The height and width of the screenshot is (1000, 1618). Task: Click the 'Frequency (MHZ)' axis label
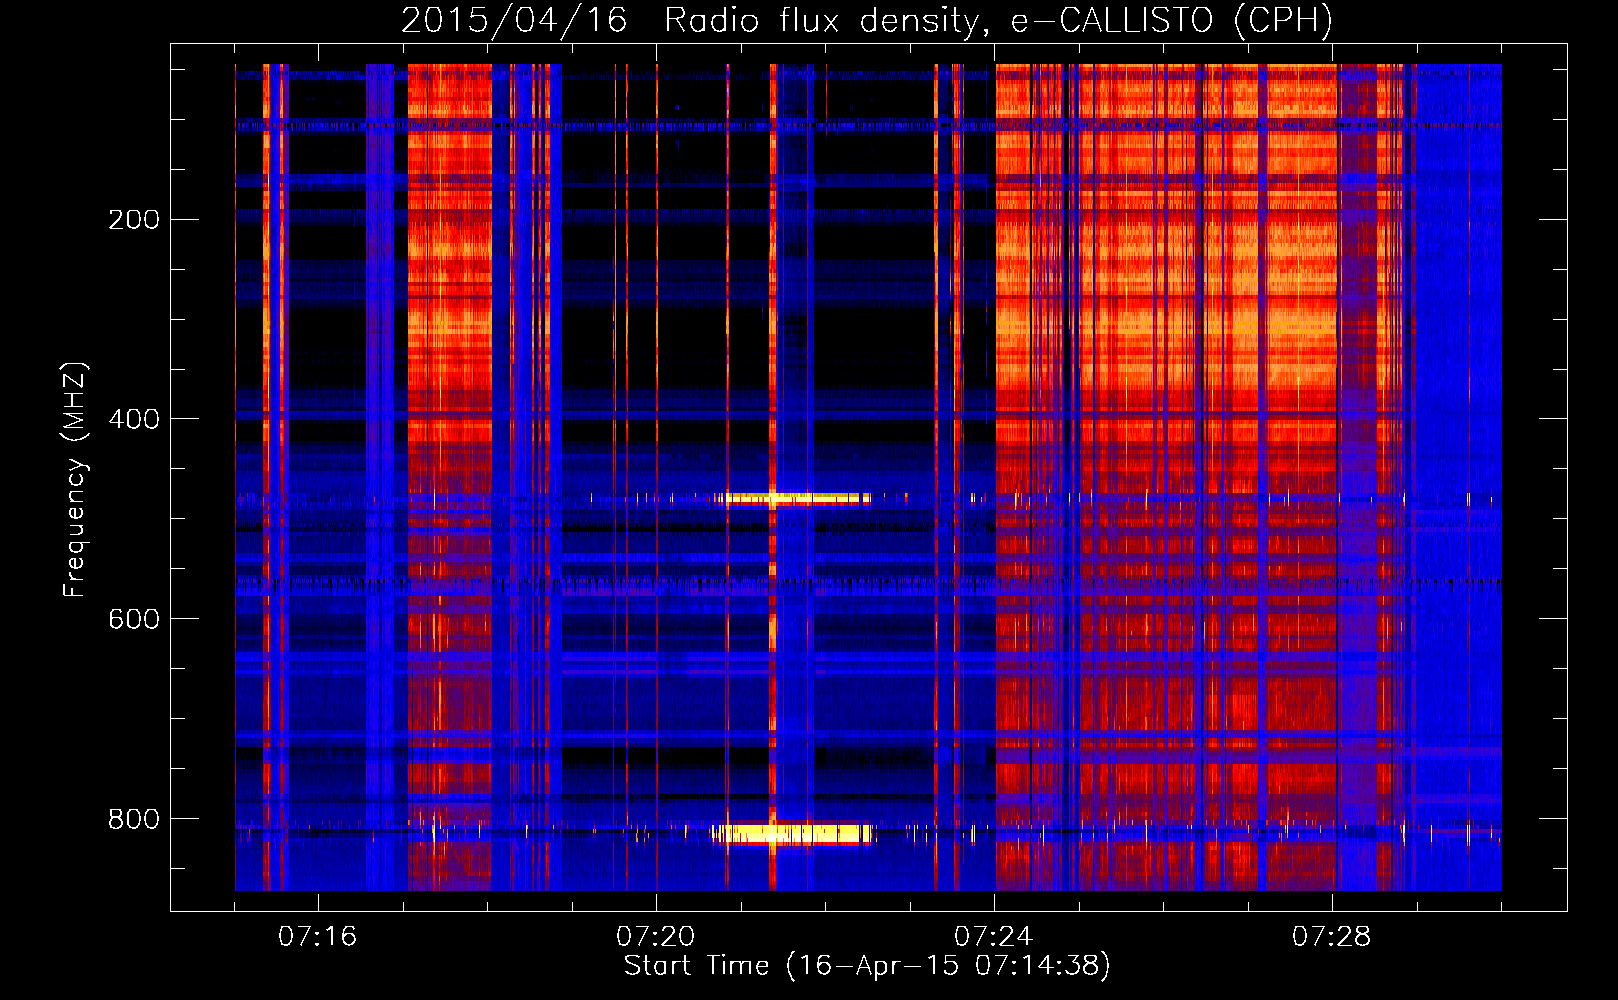coord(75,479)
